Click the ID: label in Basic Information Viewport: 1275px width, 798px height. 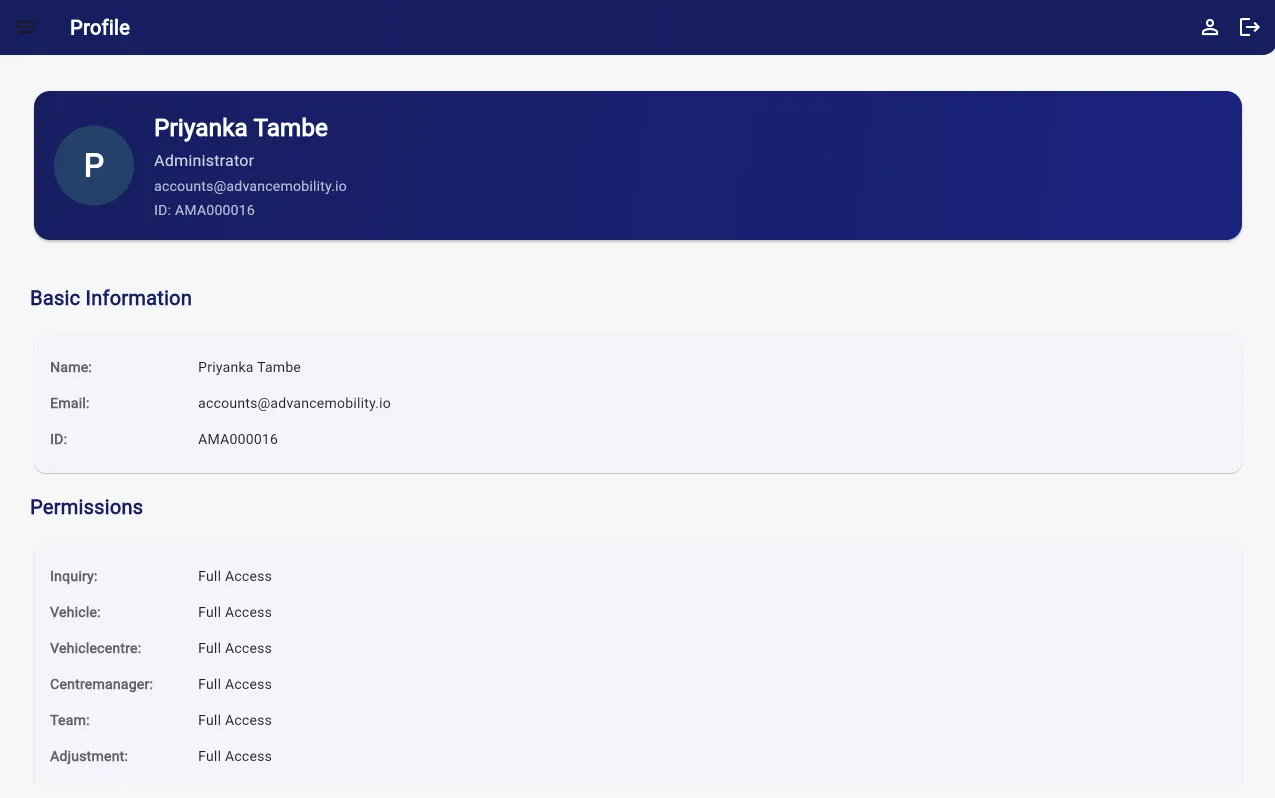pos(59,439)
